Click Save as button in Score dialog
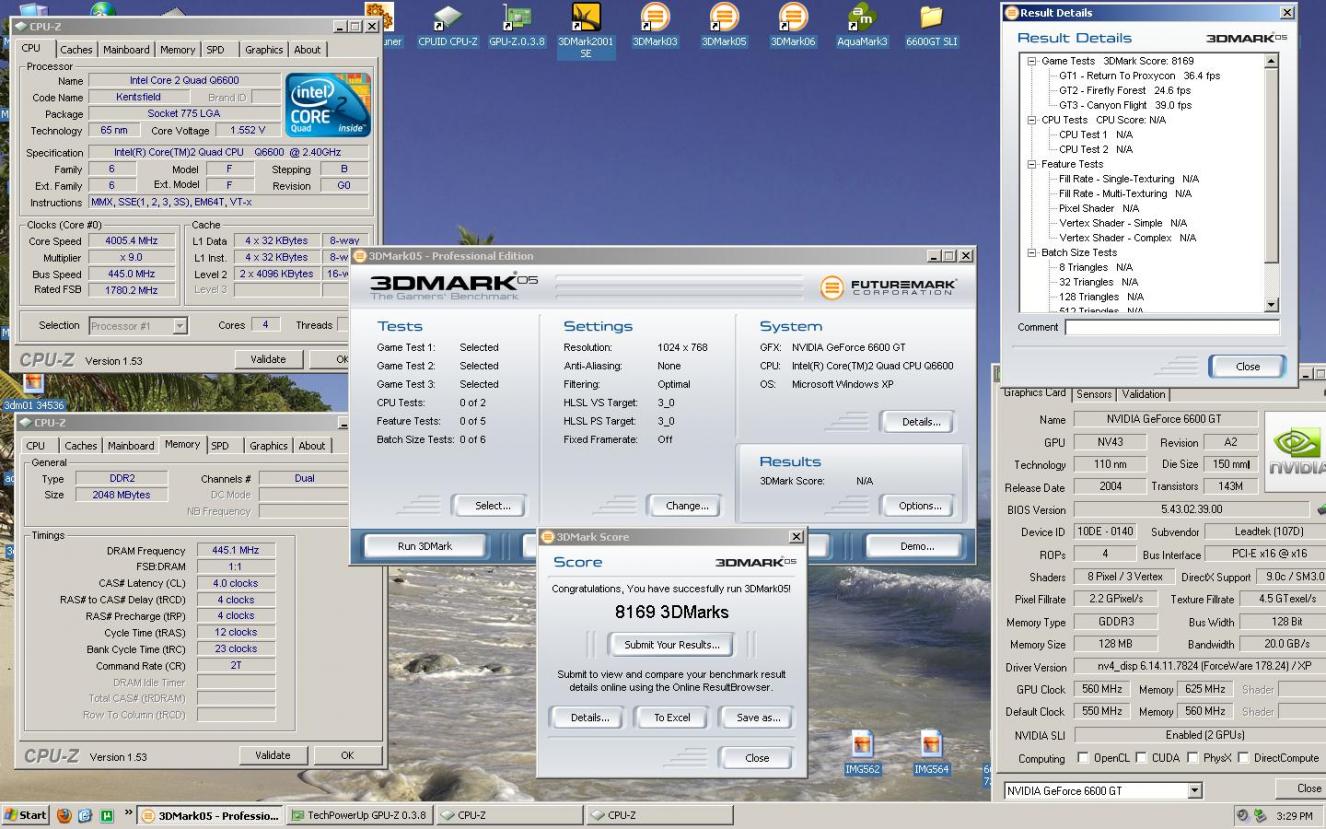The image size is (1326, 829). (757, 718)
